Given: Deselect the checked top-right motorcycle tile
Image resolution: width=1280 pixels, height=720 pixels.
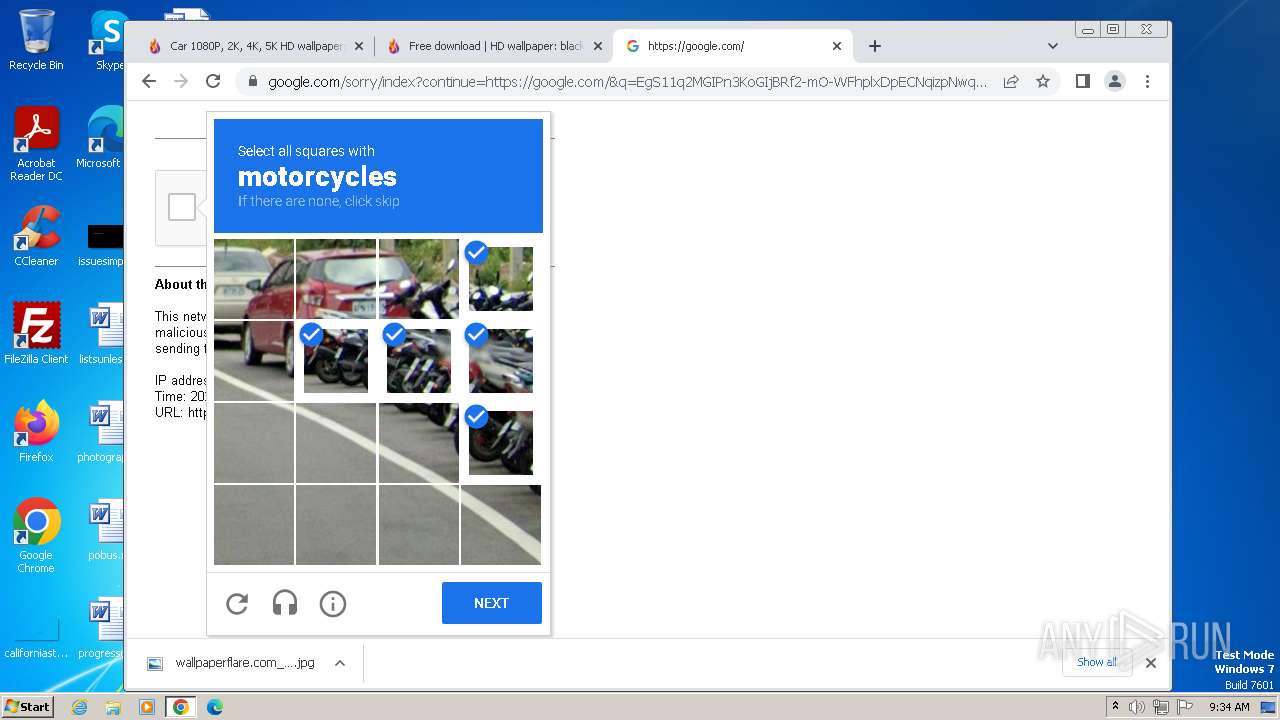Looking at the screenshot, I should (501, 279).
